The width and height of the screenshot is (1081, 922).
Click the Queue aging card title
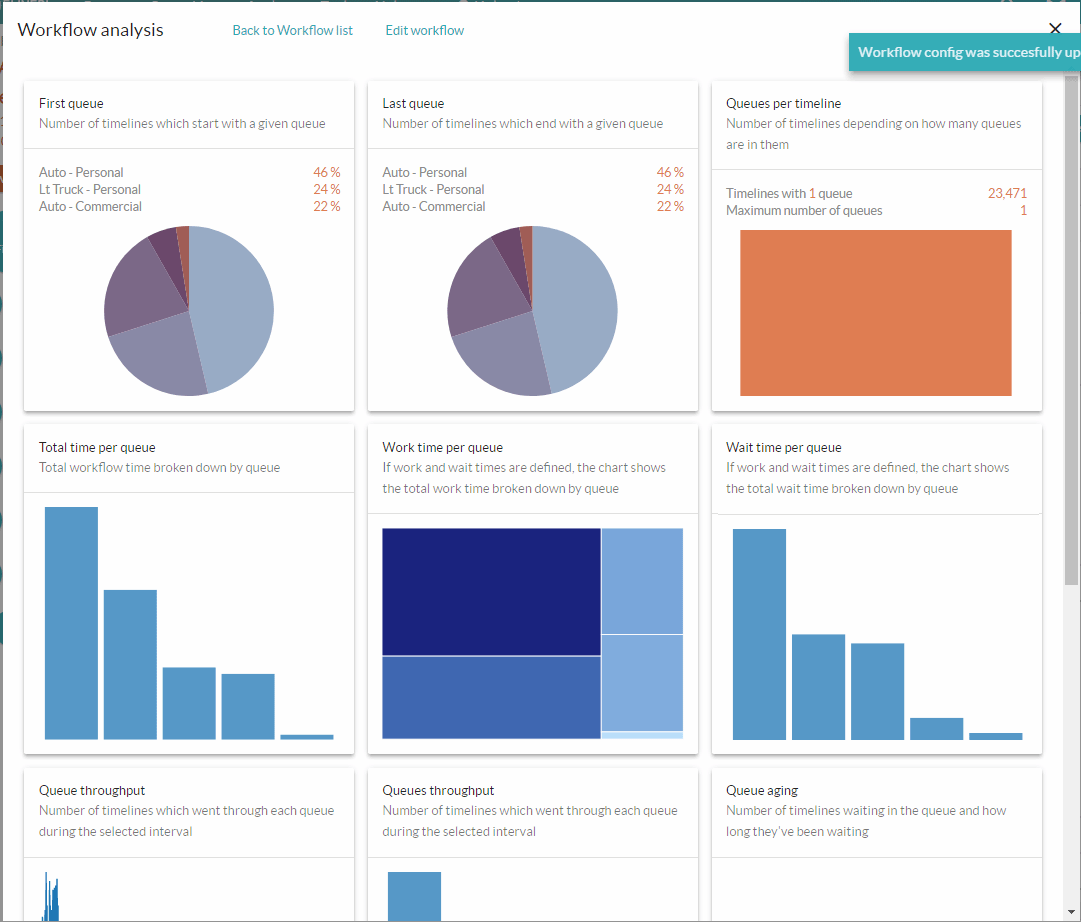[762, 791]
